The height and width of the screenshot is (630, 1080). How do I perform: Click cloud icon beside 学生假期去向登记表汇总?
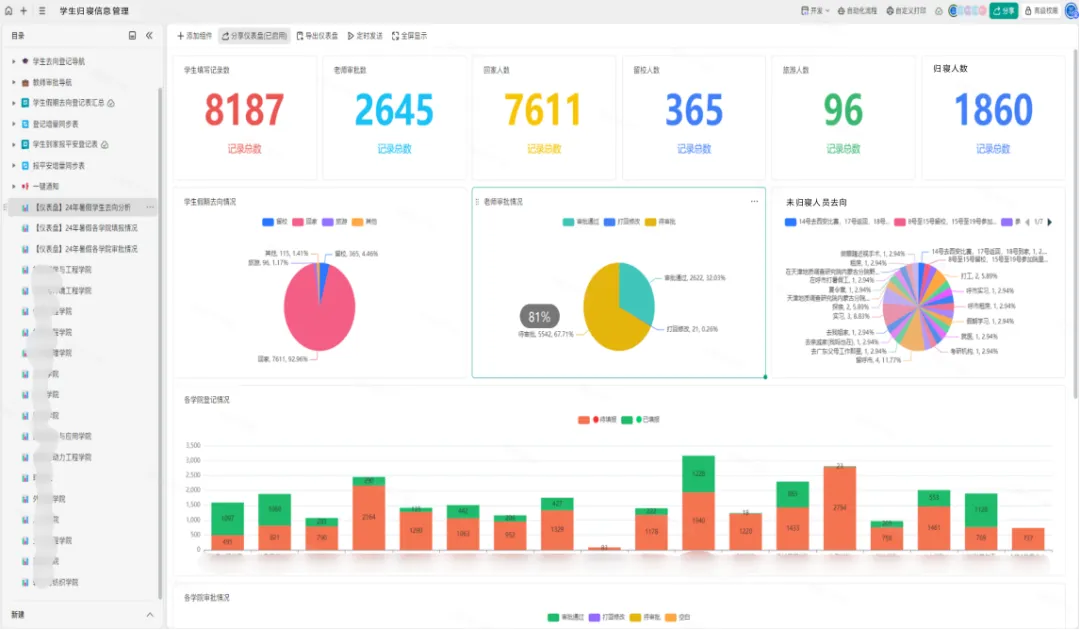tap(111, 103)
